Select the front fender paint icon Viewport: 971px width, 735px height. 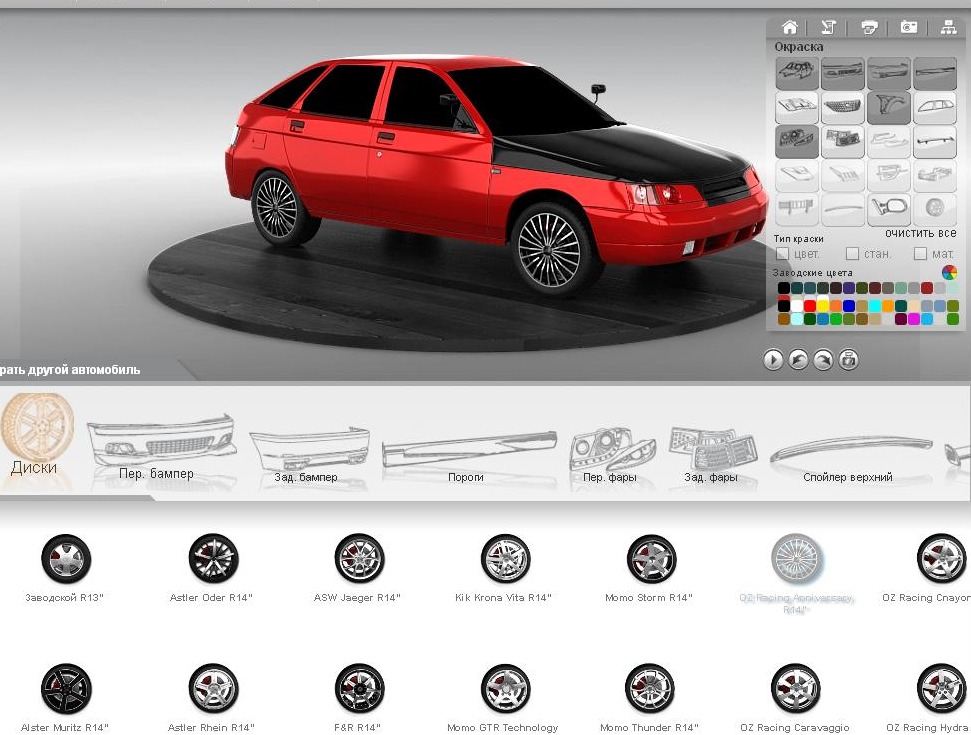click(x=889, y=108)
